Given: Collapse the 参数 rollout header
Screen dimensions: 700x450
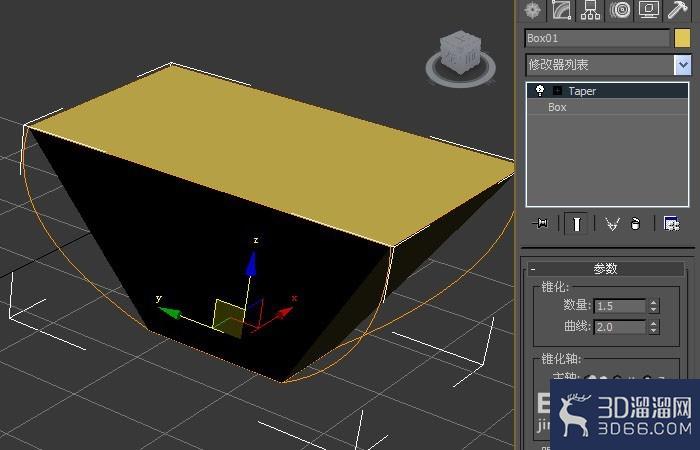Looking at the screenshot, I should coord(605,269).
